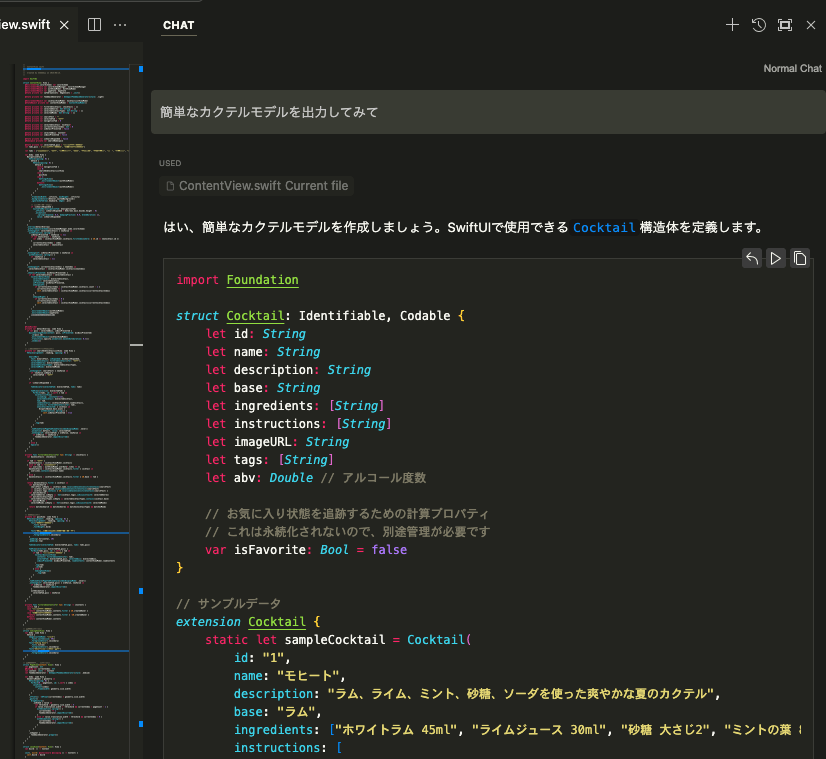Start a new chat with plus icon

[732, 25]
